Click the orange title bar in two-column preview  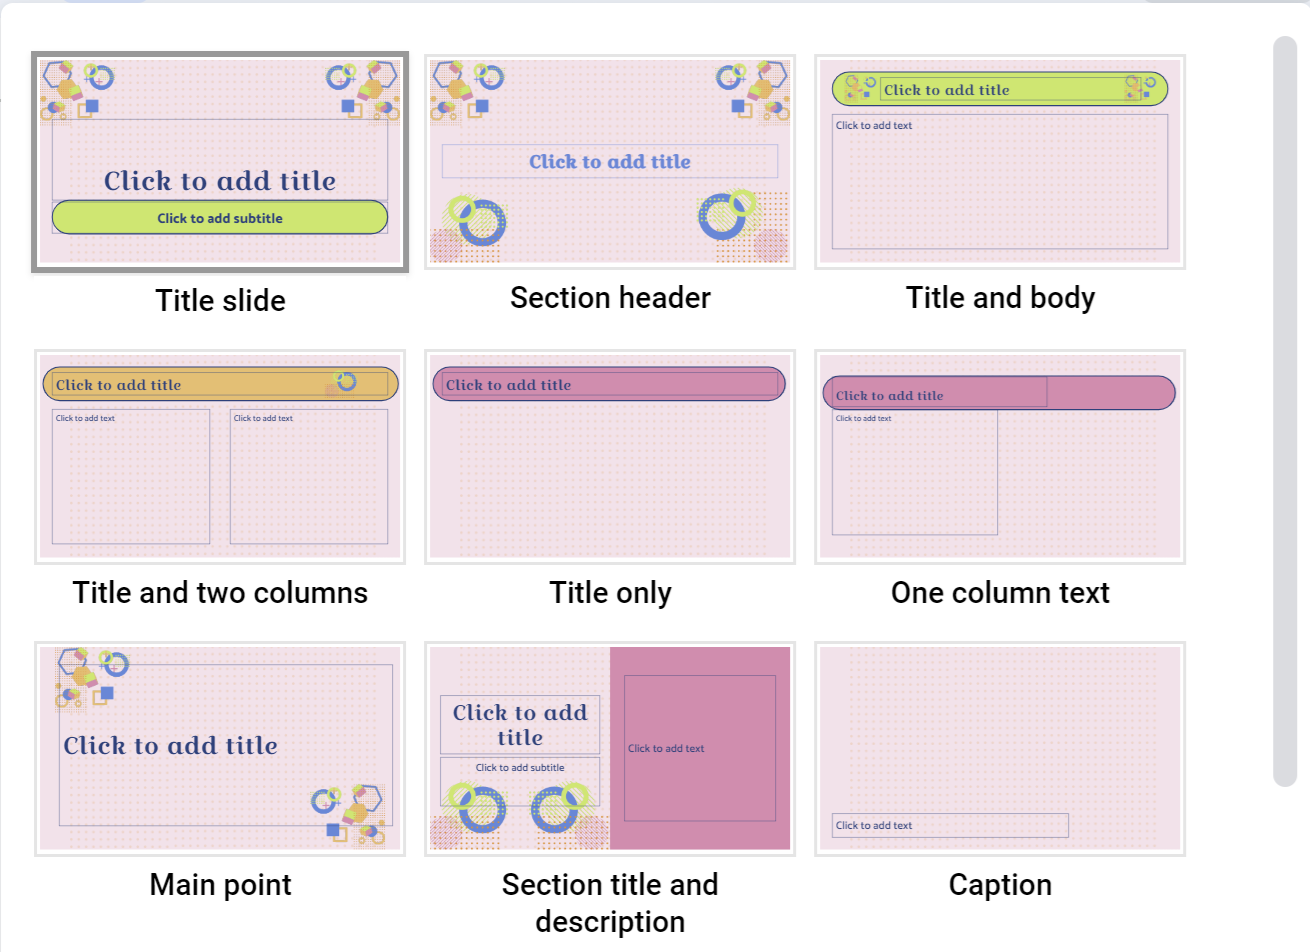[x=220, y=384]
